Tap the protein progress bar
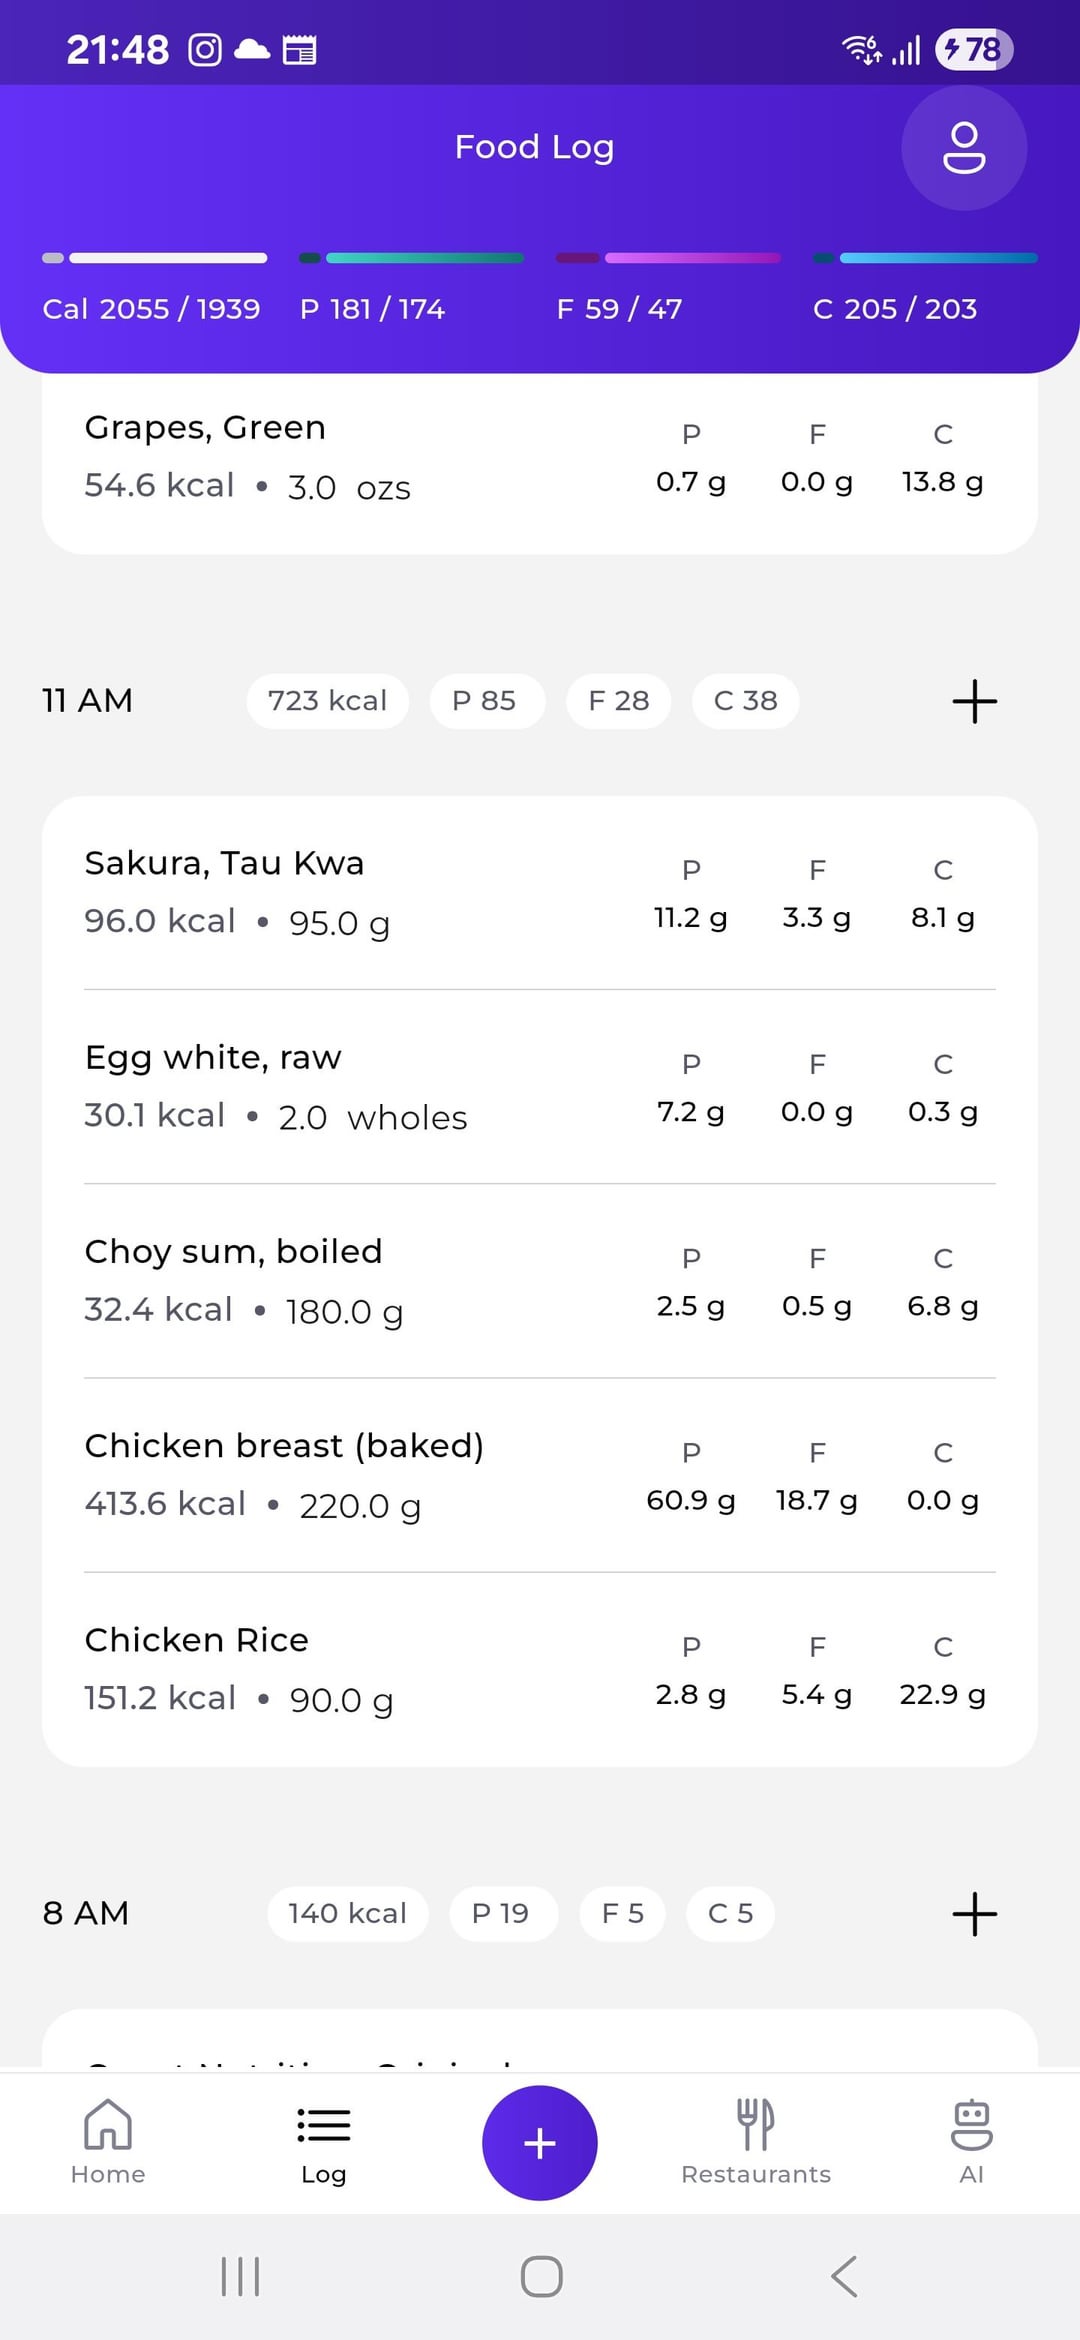Image resolution: width=1080 pixels, height=2340 pixels. click(x=411, y=258)
